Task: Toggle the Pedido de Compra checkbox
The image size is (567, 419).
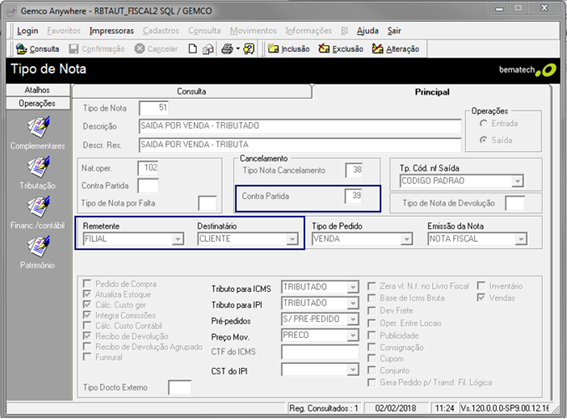Action: tap(87, 283)
